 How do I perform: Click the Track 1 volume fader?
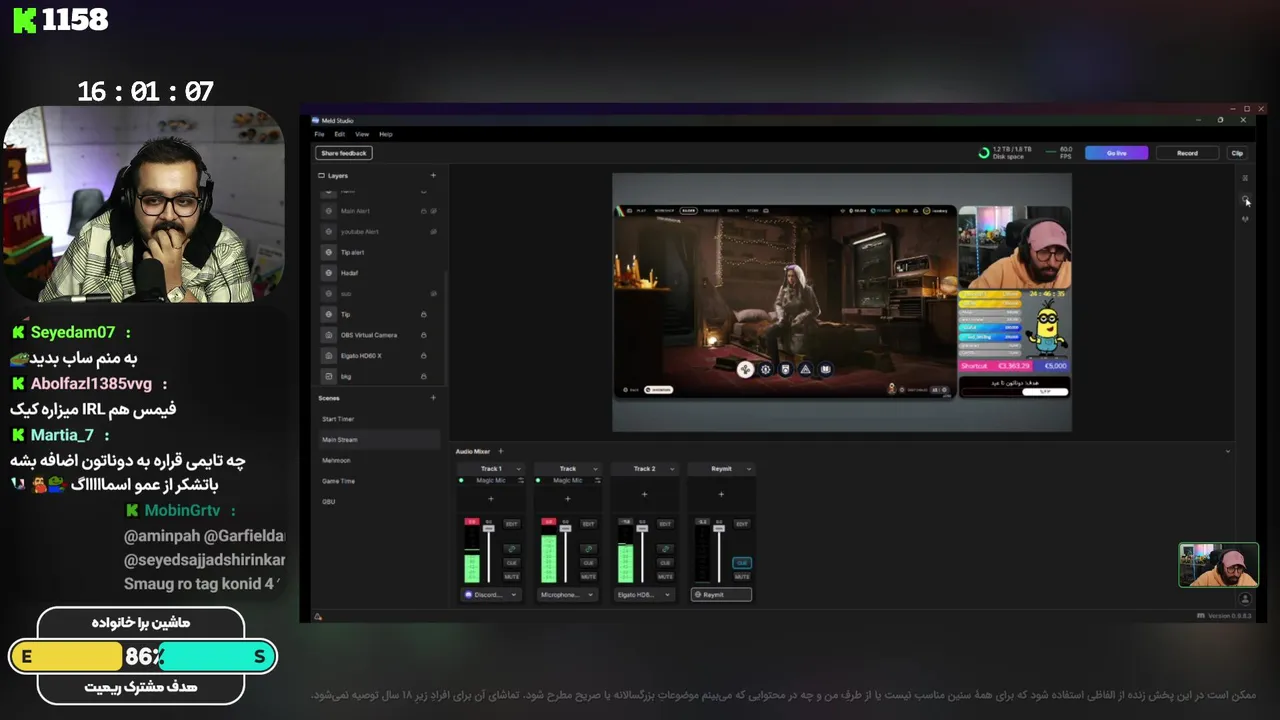coord(489,528)
